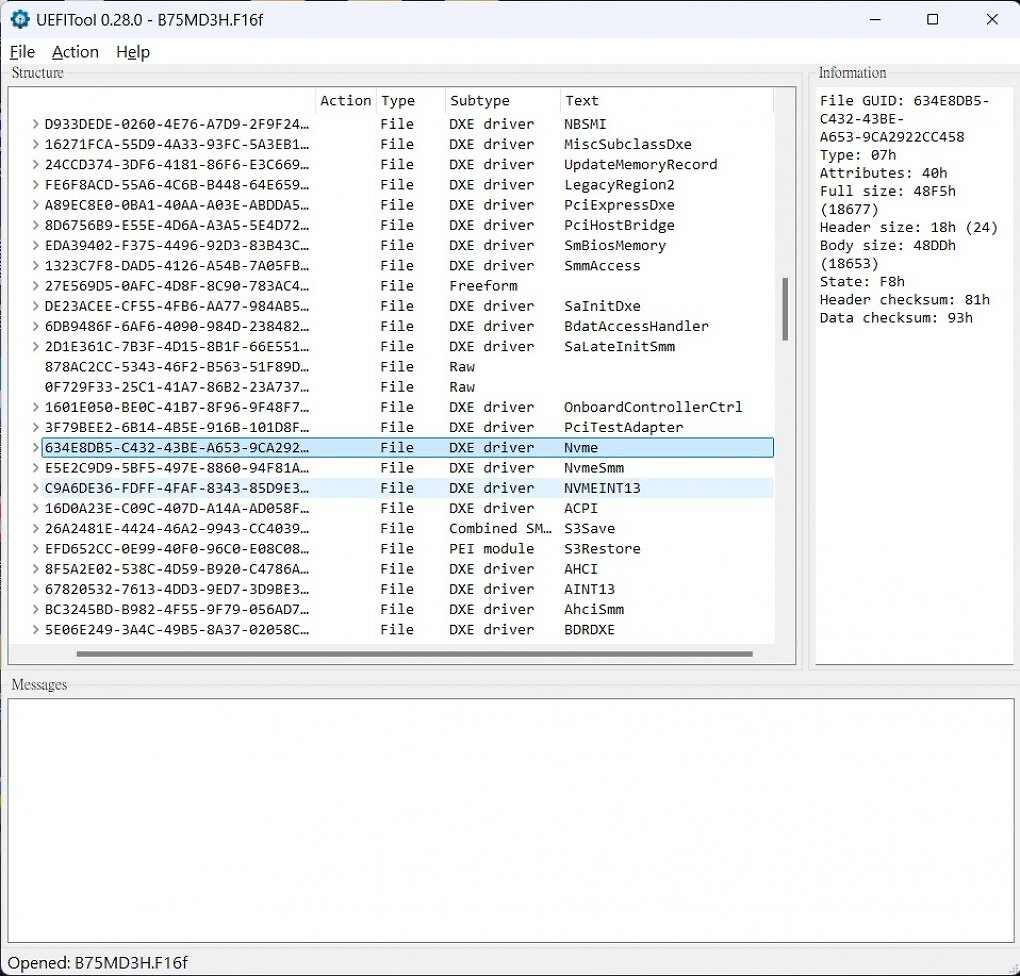Select the 634E8DB5 Nvme file GUID
This screenshot has height=976, width=1020.
[x=176, y=447]
